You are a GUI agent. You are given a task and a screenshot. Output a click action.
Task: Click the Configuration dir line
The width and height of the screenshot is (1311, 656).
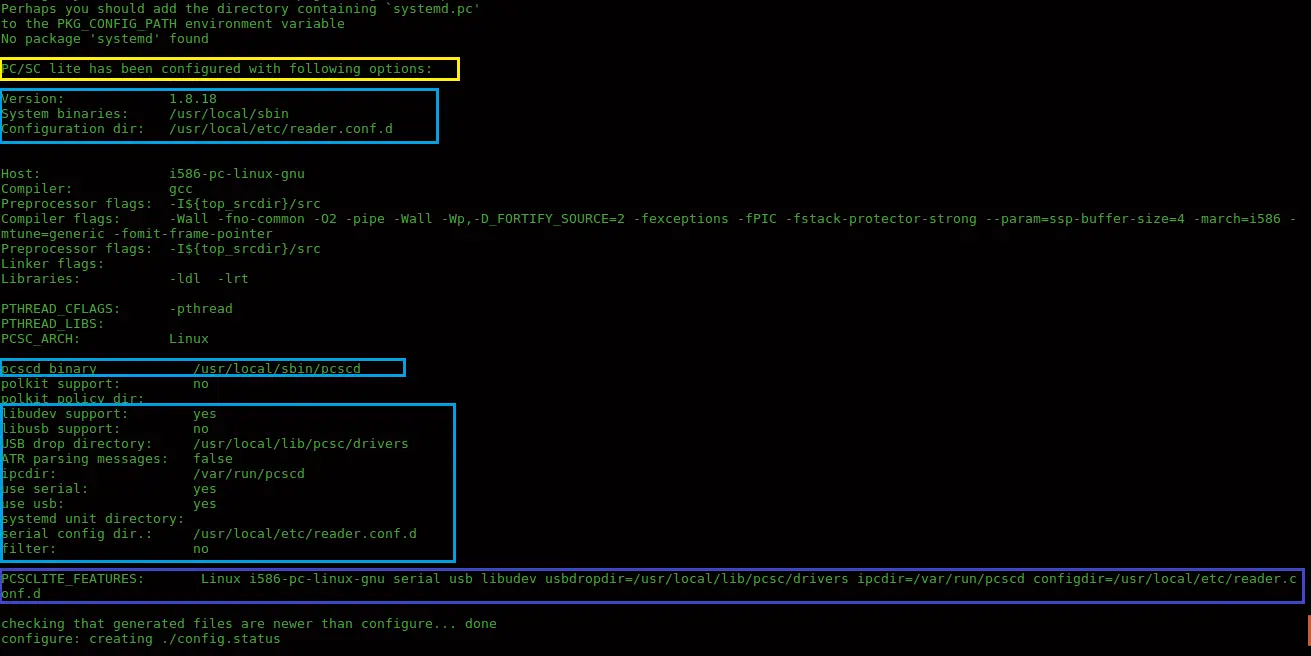coord(197,129)
